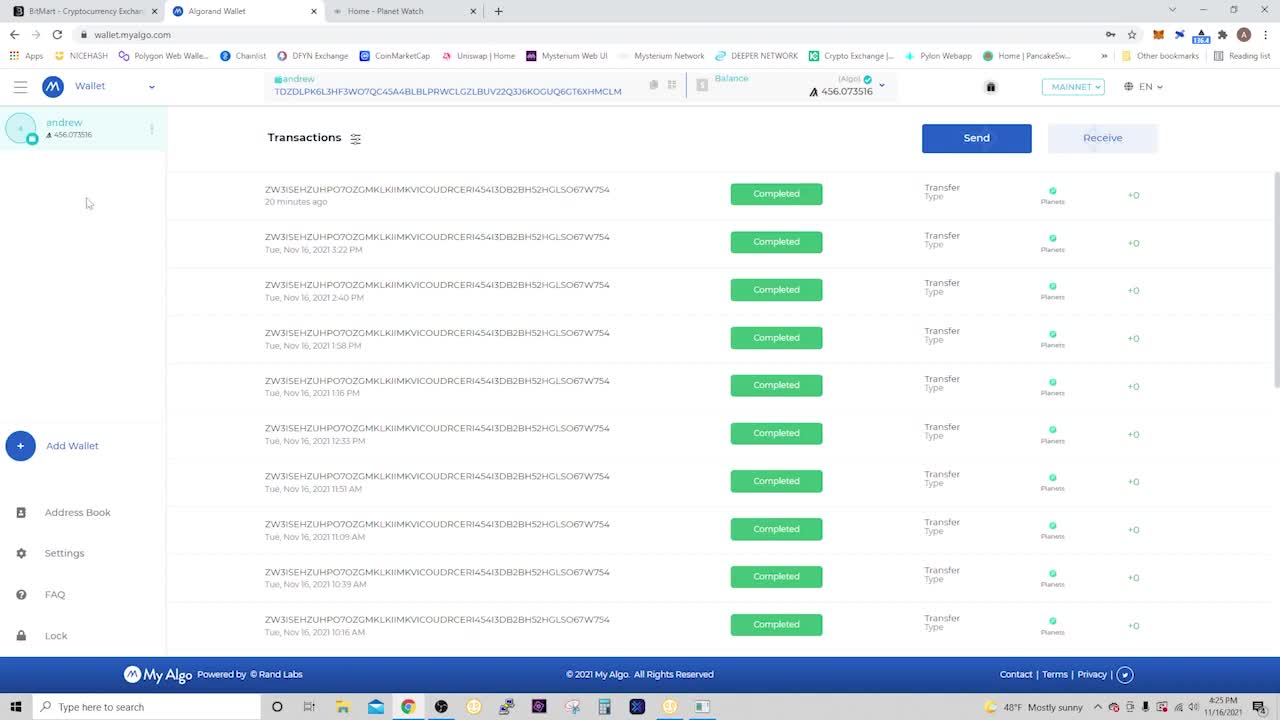Image resolution: width=1280 pixels, height=720 pixels.
Task: Open the andrew wallet options dots
Action: (152, 128)
